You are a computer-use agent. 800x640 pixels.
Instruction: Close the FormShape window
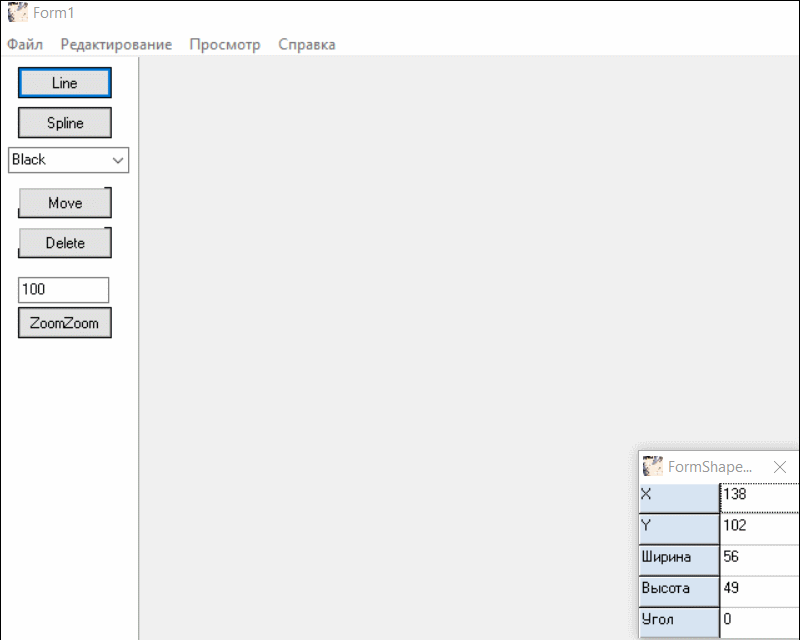(780, 466)
